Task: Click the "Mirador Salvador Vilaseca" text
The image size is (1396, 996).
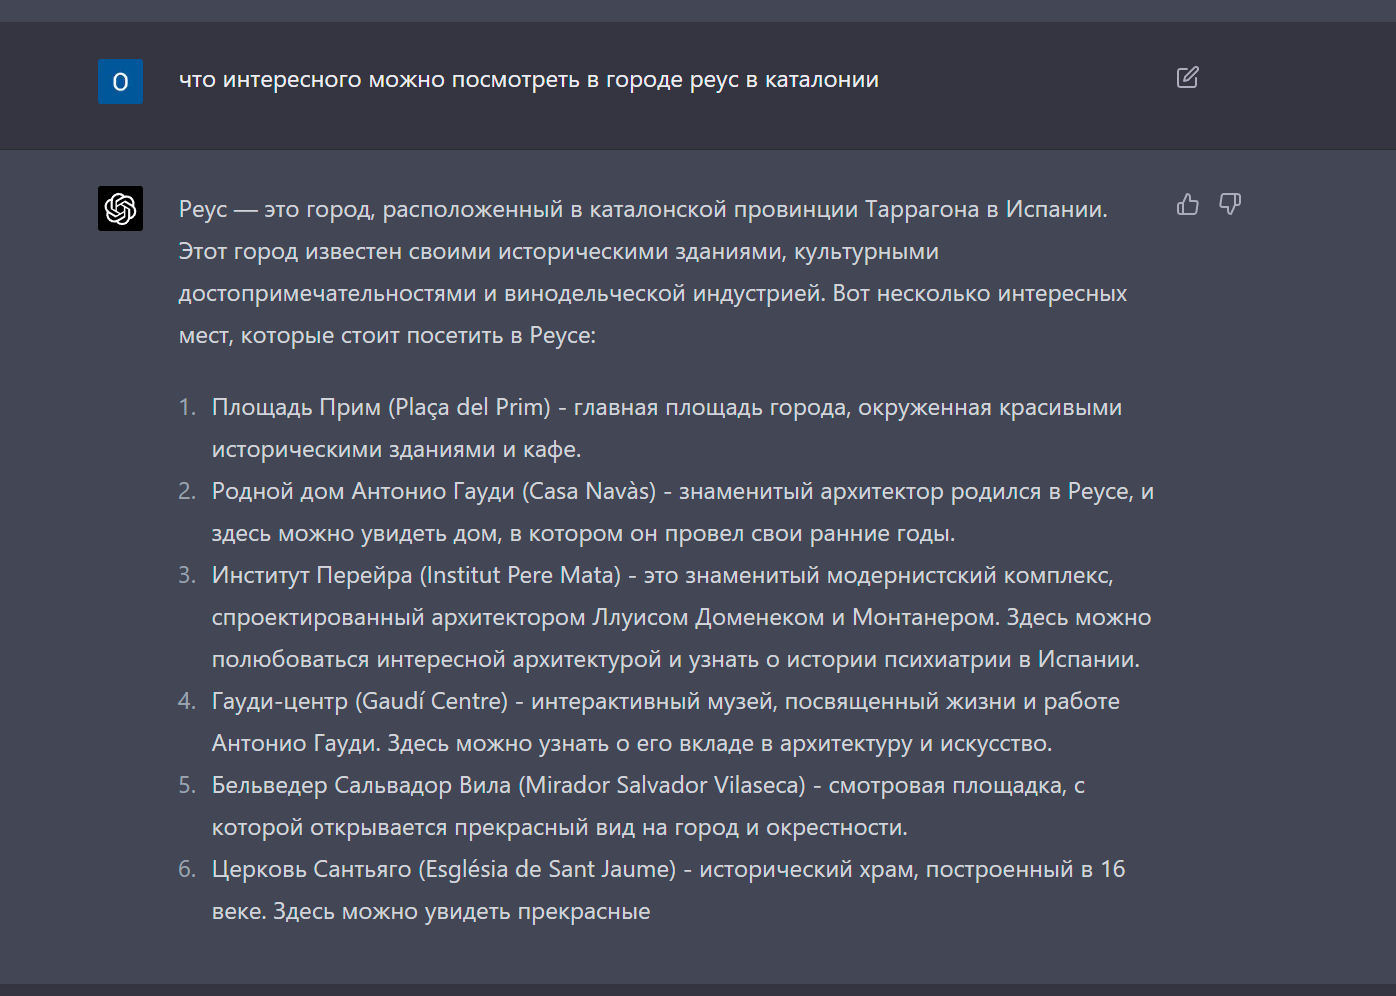Action: click(x=662, y=786)
